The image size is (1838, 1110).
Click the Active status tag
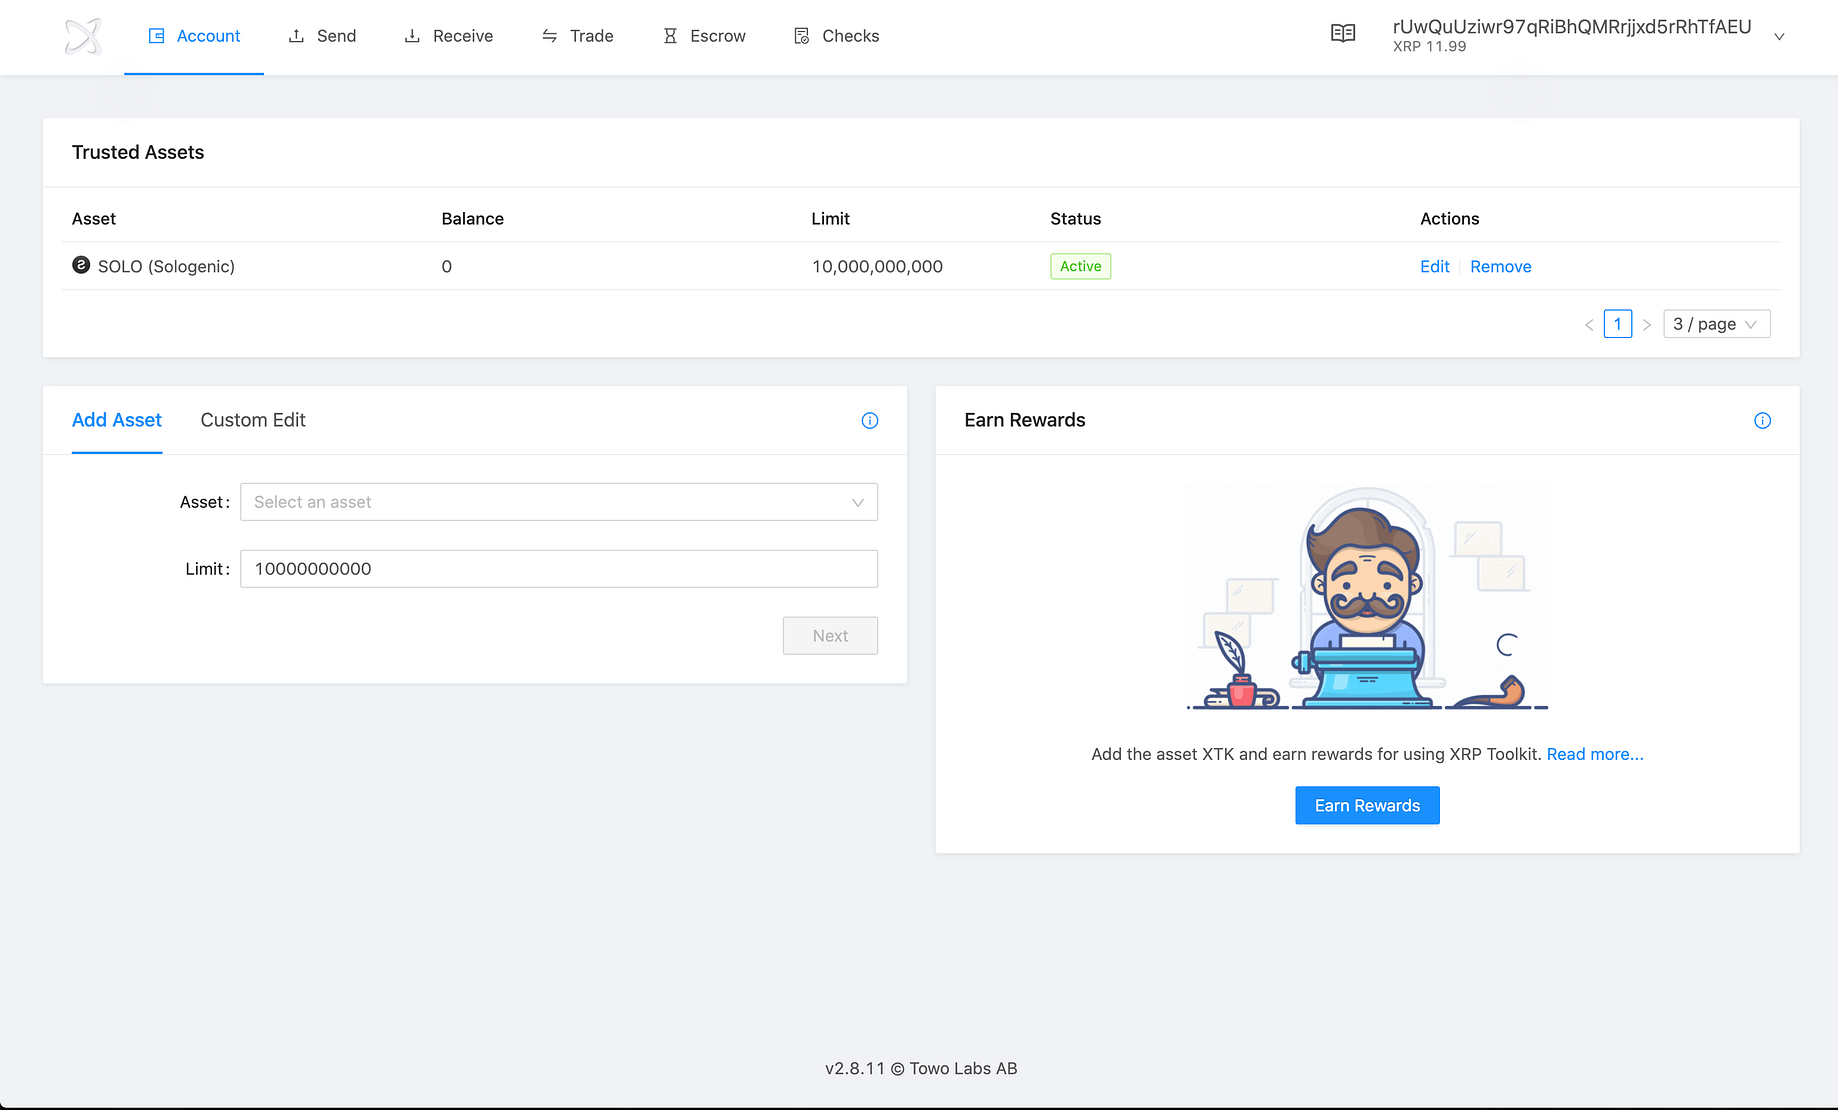[1080, 266]
